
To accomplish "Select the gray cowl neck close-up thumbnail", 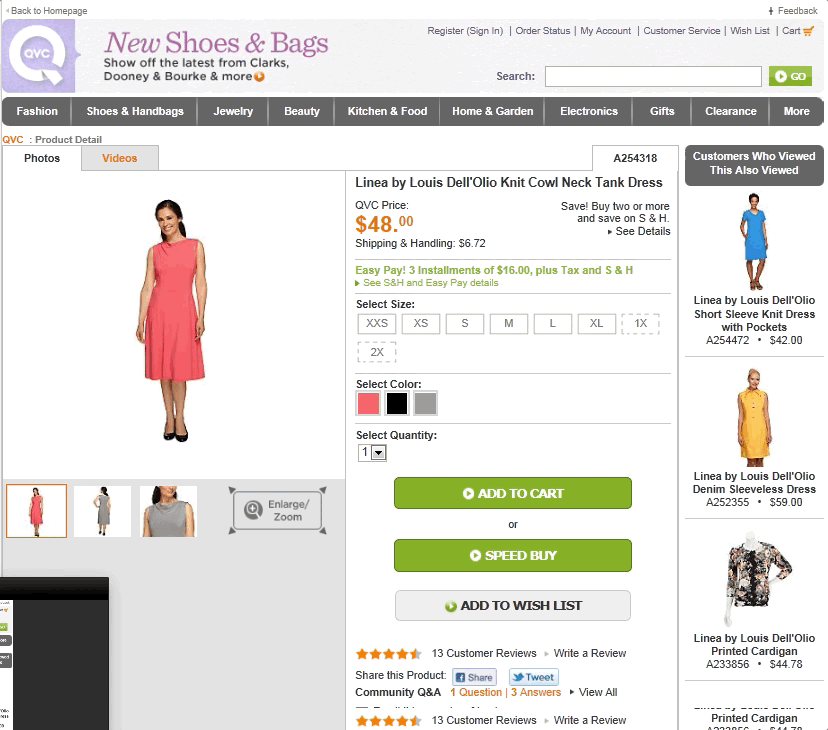I will tap(168, 511).
